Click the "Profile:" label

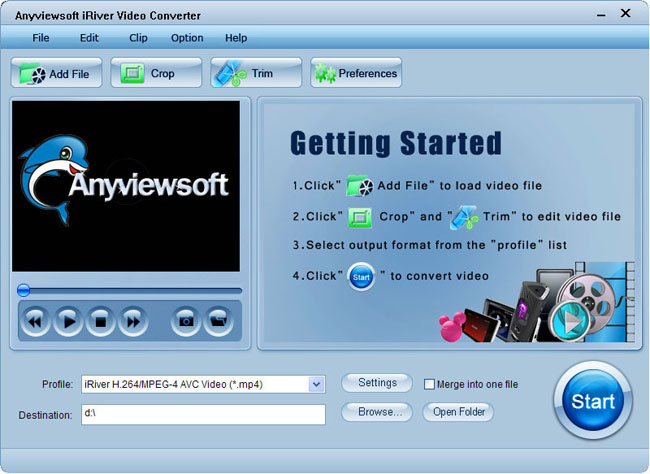(58, 384)
